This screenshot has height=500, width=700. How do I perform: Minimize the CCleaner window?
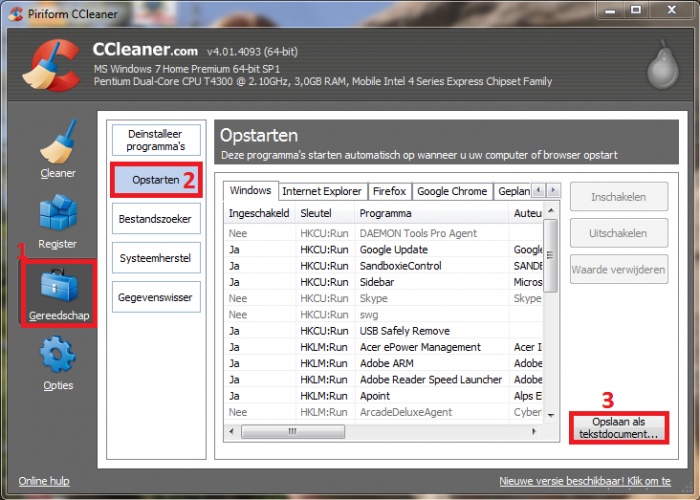610,10
